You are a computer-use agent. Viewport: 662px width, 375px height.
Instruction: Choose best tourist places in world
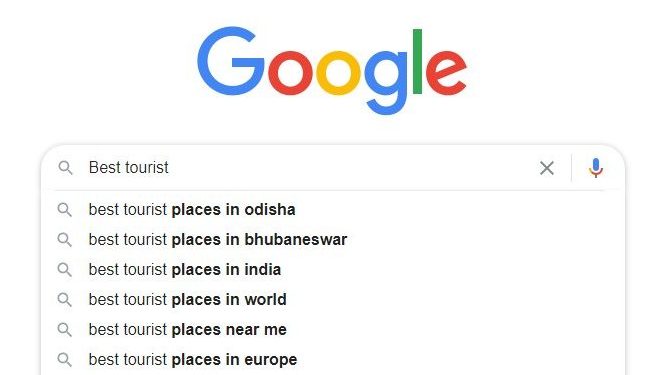[x=333, y=299]
